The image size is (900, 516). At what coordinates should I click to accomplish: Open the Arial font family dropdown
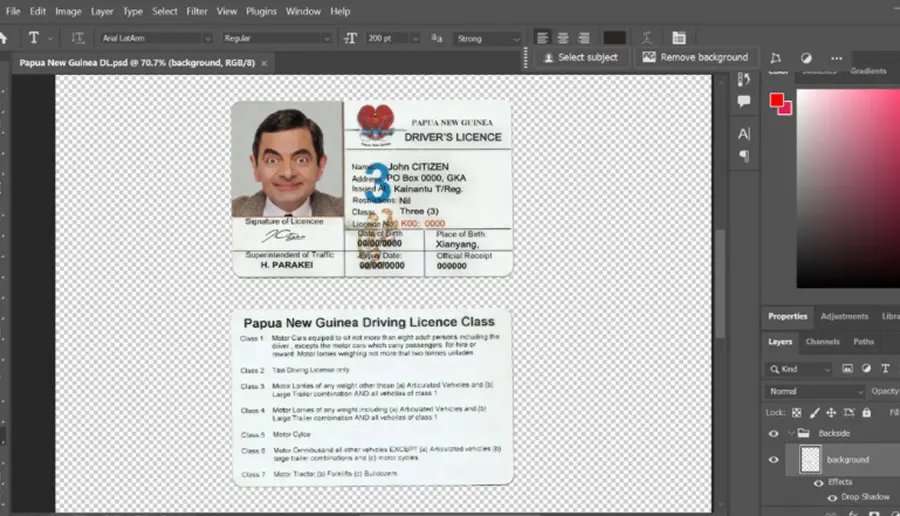click(x=156, y=38)
